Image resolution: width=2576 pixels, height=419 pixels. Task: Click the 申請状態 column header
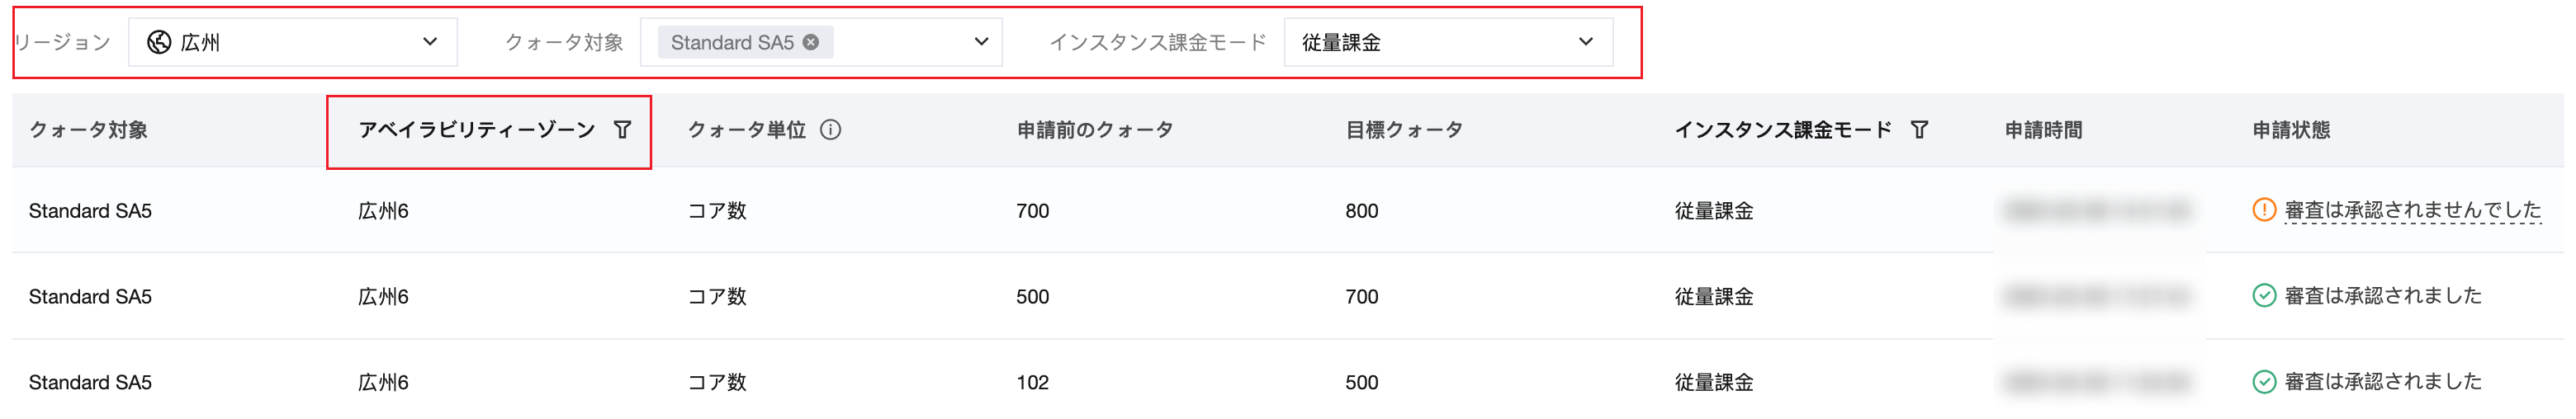tap(2290, 130)
